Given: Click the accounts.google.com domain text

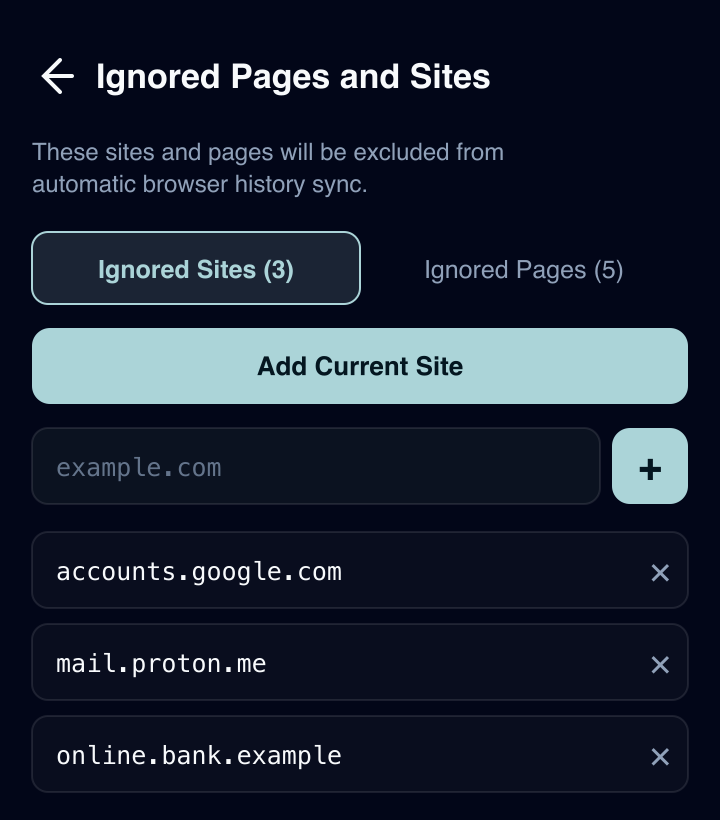Looking at the screenshot, I should click(x=199, y=572).
